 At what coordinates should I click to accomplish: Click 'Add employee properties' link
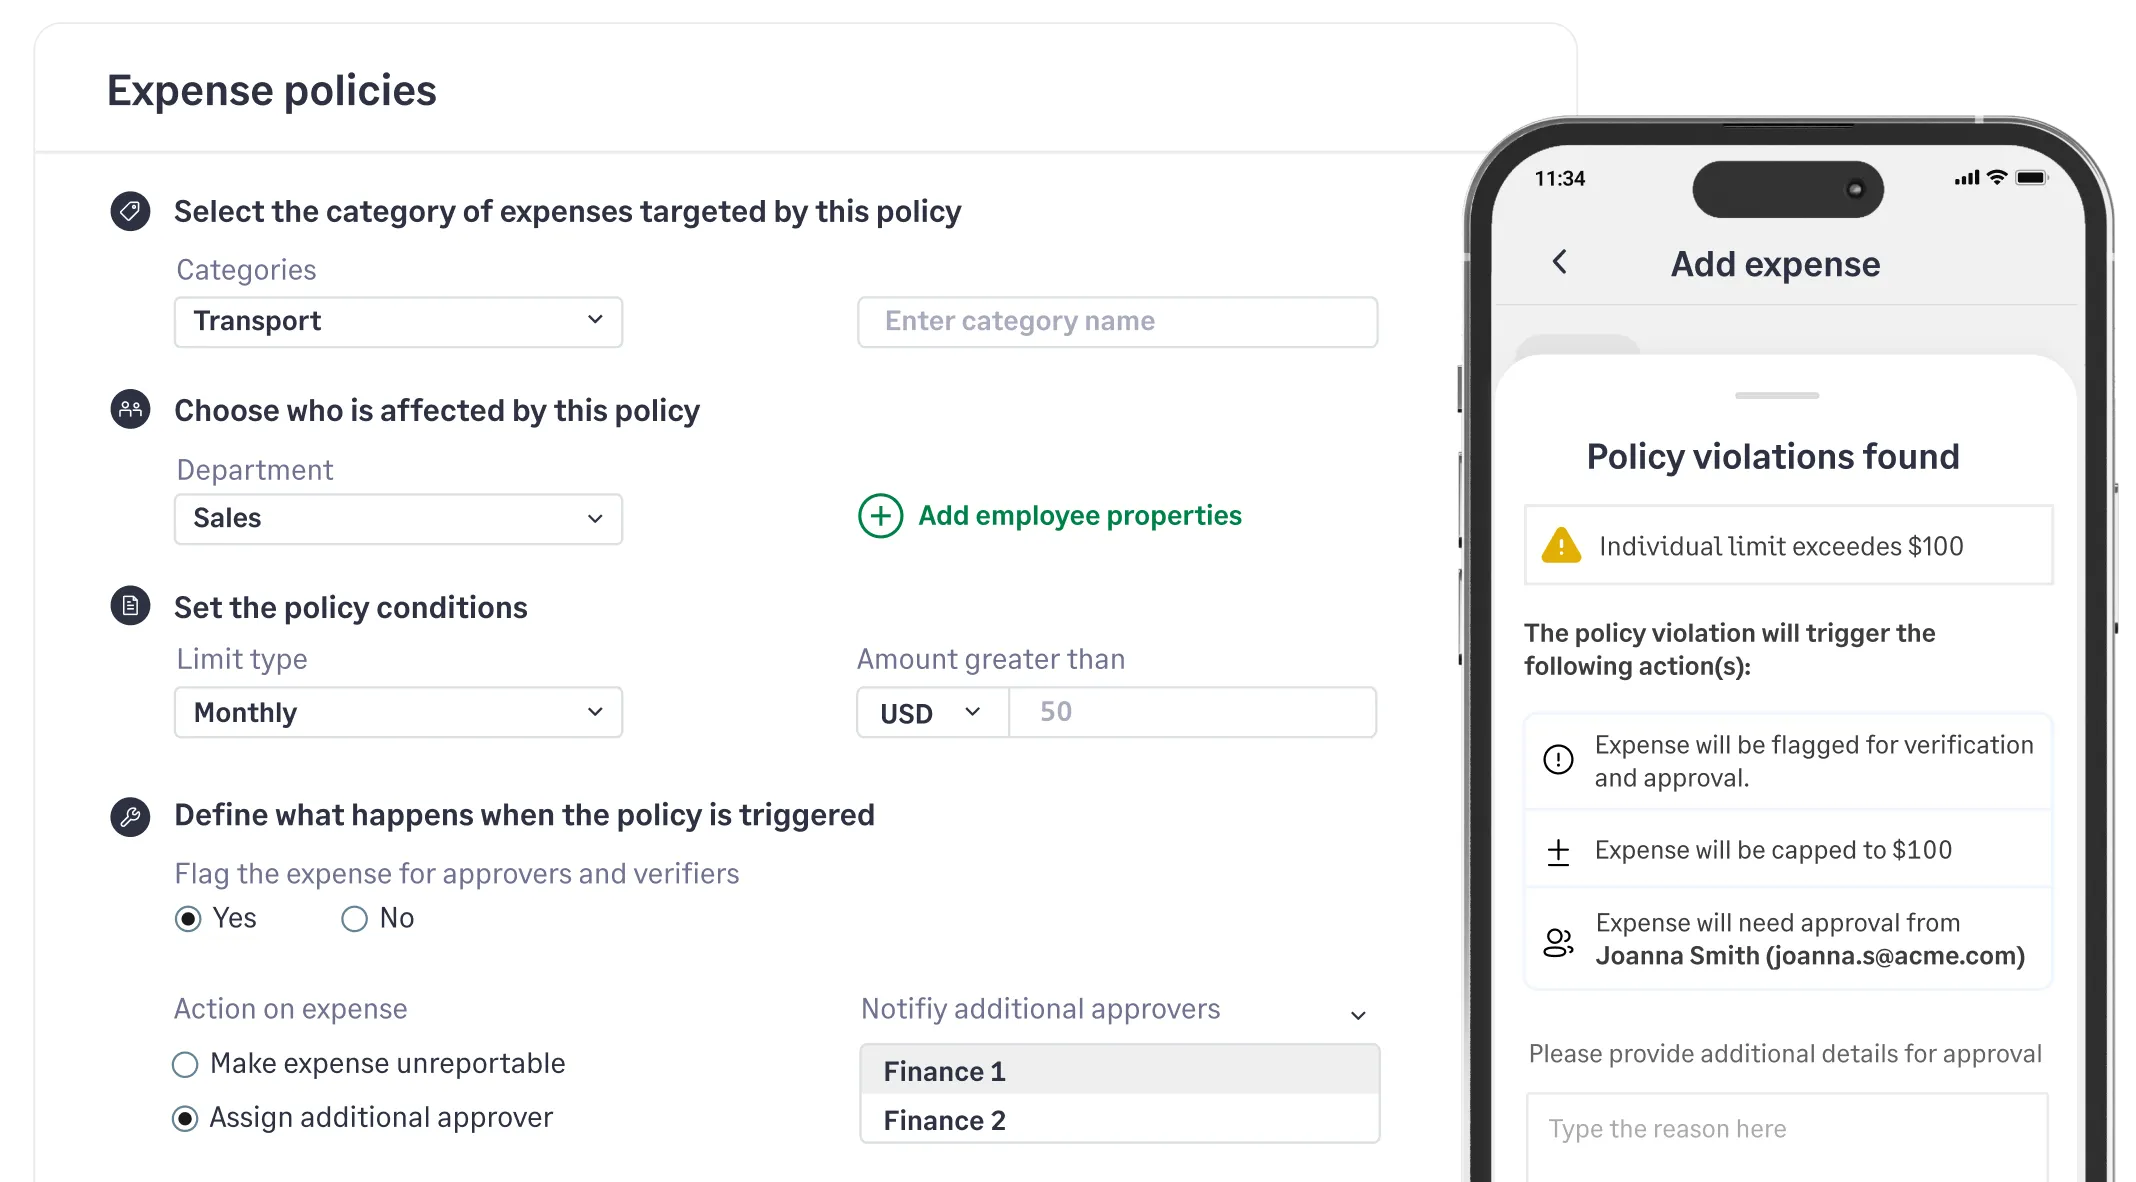pos(1078,516)
